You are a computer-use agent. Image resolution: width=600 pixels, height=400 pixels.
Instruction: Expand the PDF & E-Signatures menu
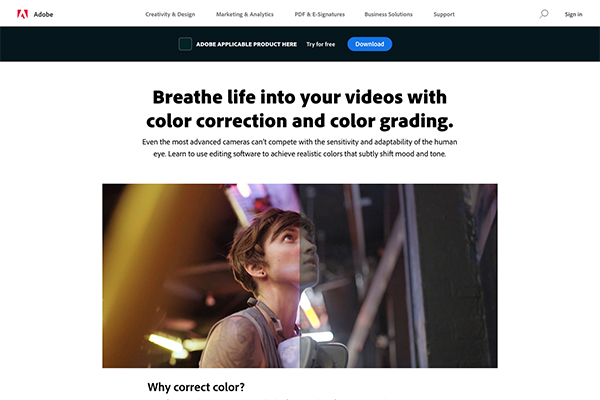click(320, 14)
